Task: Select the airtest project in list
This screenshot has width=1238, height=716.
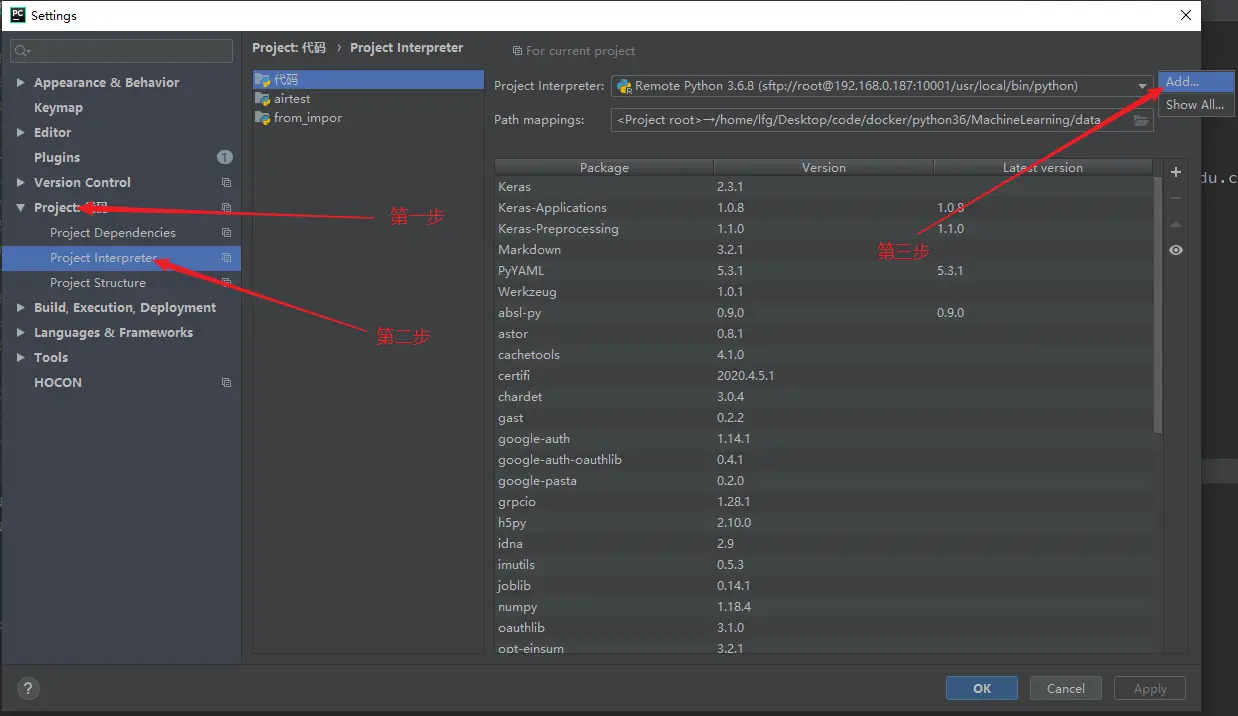Action: click(x=368, y=99)
